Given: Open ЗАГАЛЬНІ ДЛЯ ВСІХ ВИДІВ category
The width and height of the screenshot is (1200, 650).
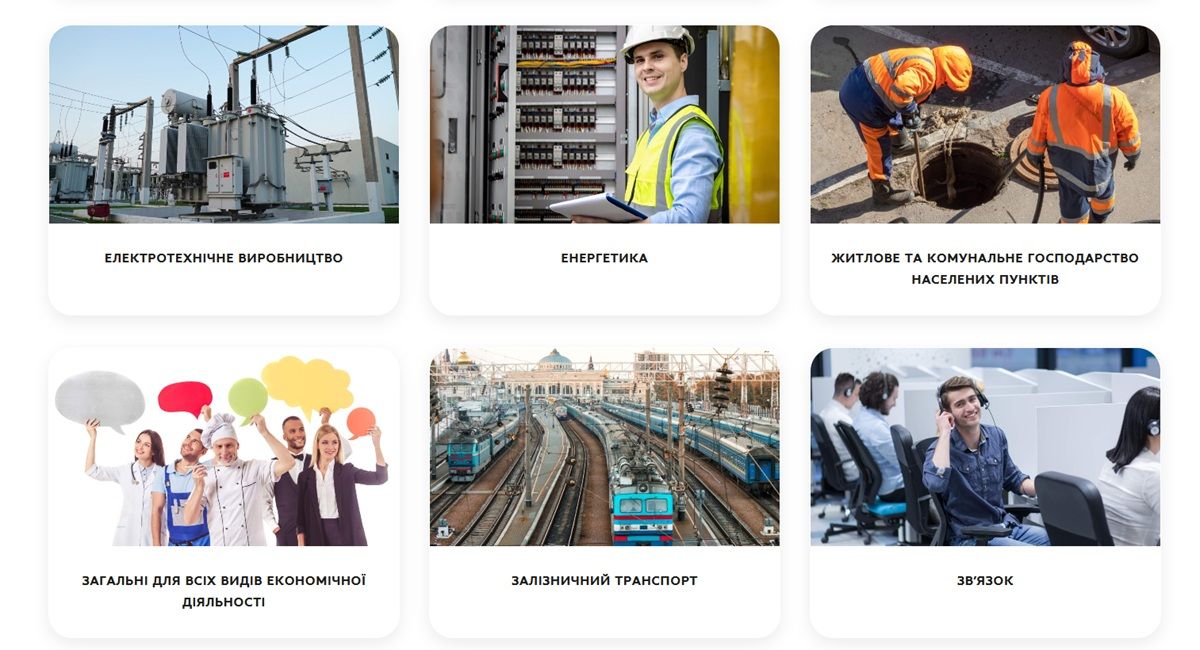Looking at the screenshot, I should 224,591.
